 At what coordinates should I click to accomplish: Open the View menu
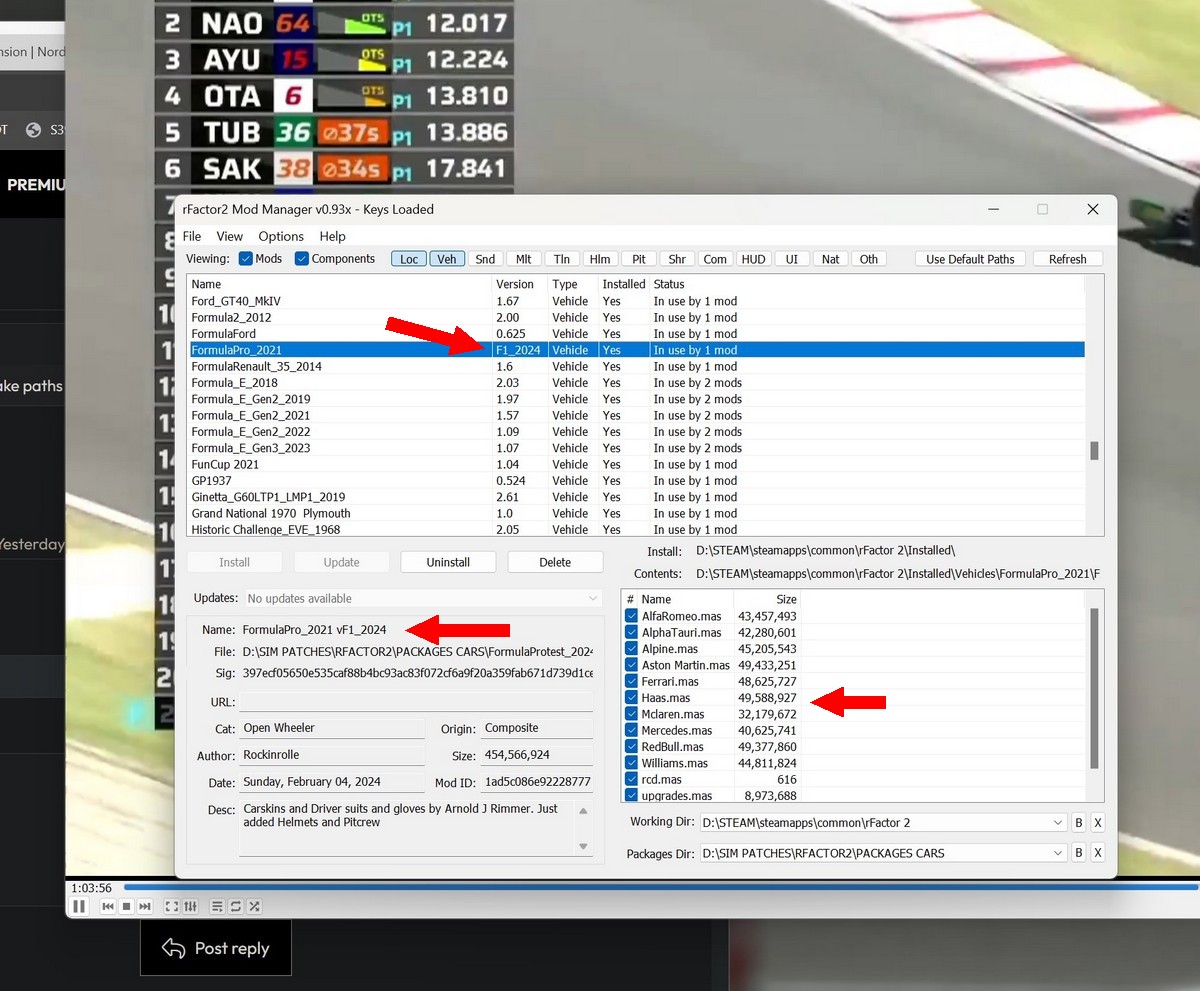coord(230,236)
